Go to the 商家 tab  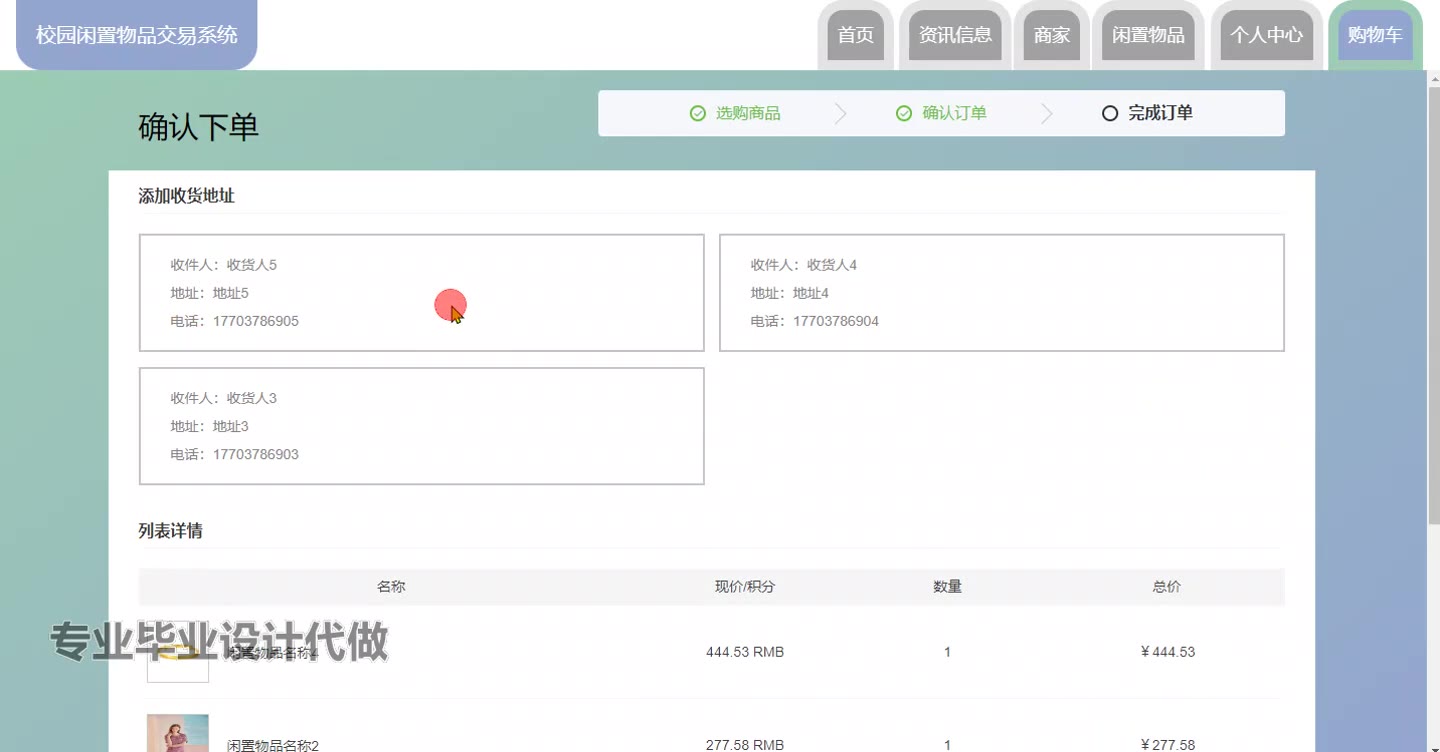coord(1051,35)
